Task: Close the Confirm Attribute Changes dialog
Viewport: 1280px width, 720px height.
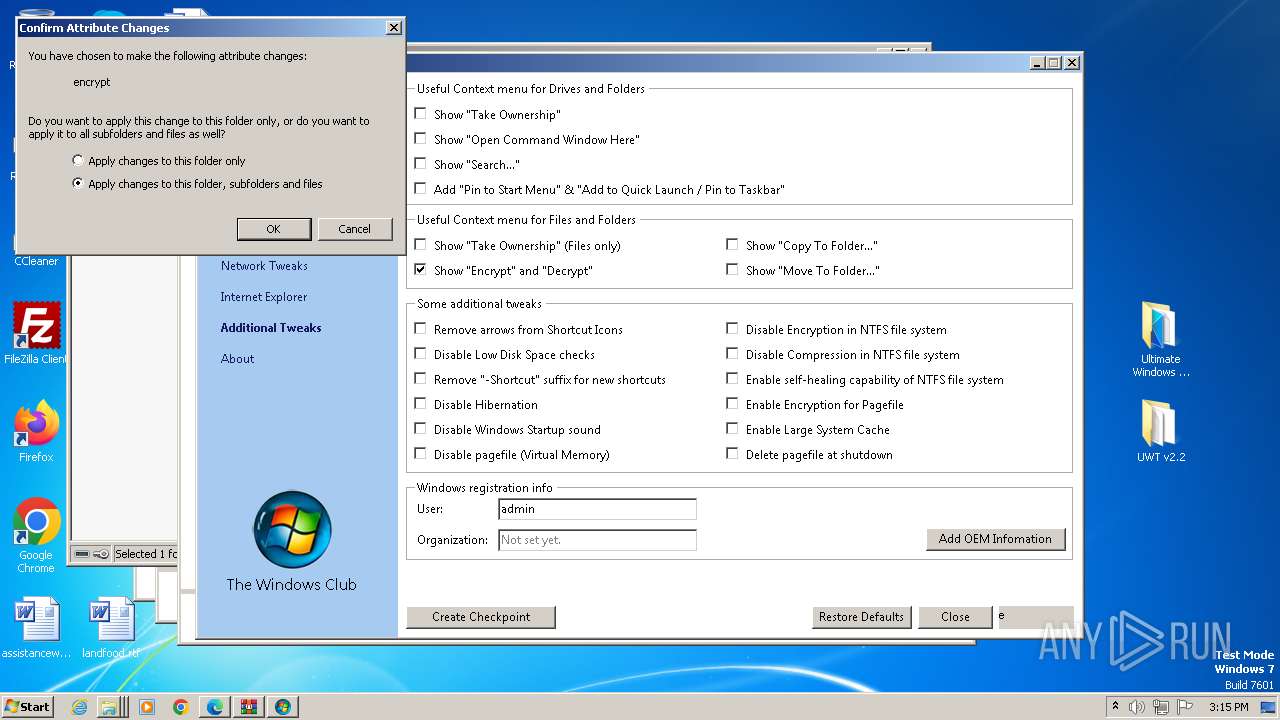Action: click(x=394, y=28)
